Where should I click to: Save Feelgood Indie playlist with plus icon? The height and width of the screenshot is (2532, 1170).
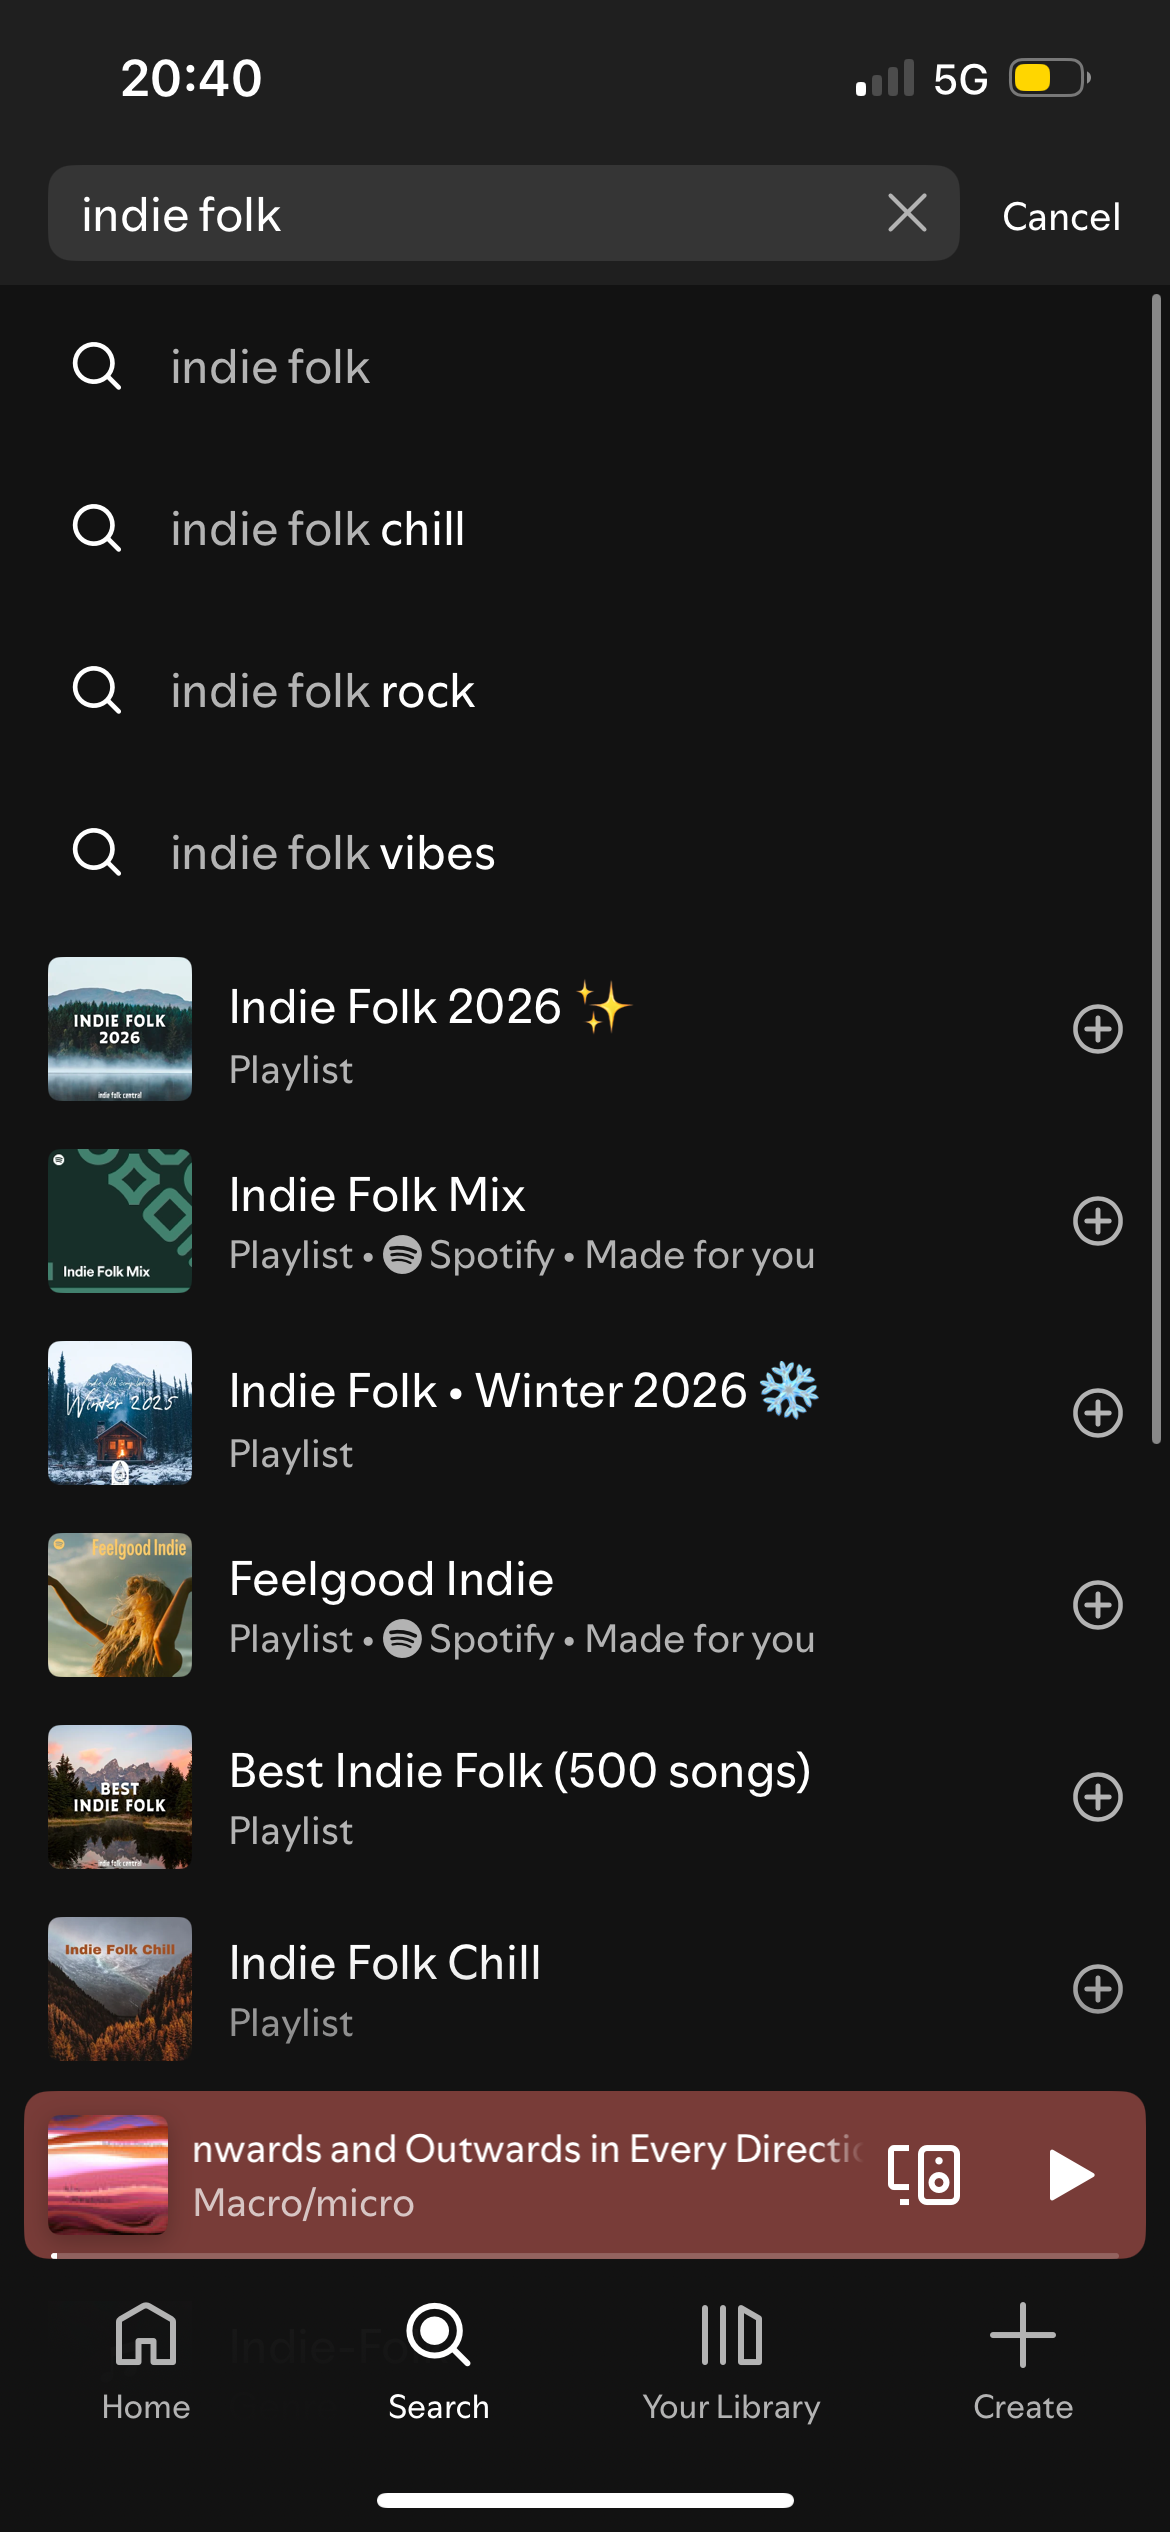pos(1097,1605)
